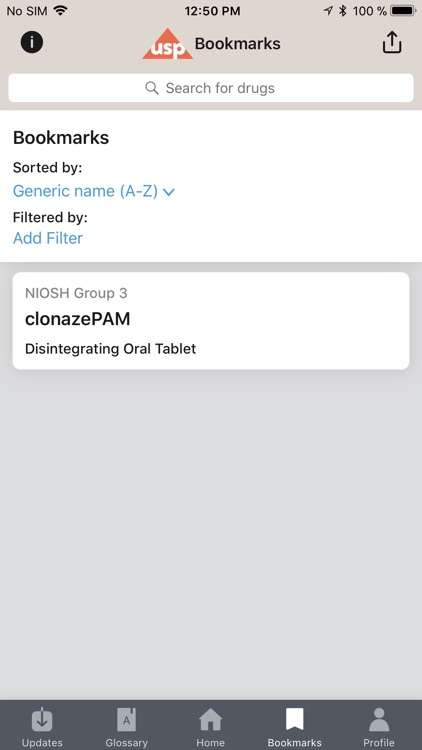Switch to the Glossary tab label
The image size is (422, 750).
[127, 743]
